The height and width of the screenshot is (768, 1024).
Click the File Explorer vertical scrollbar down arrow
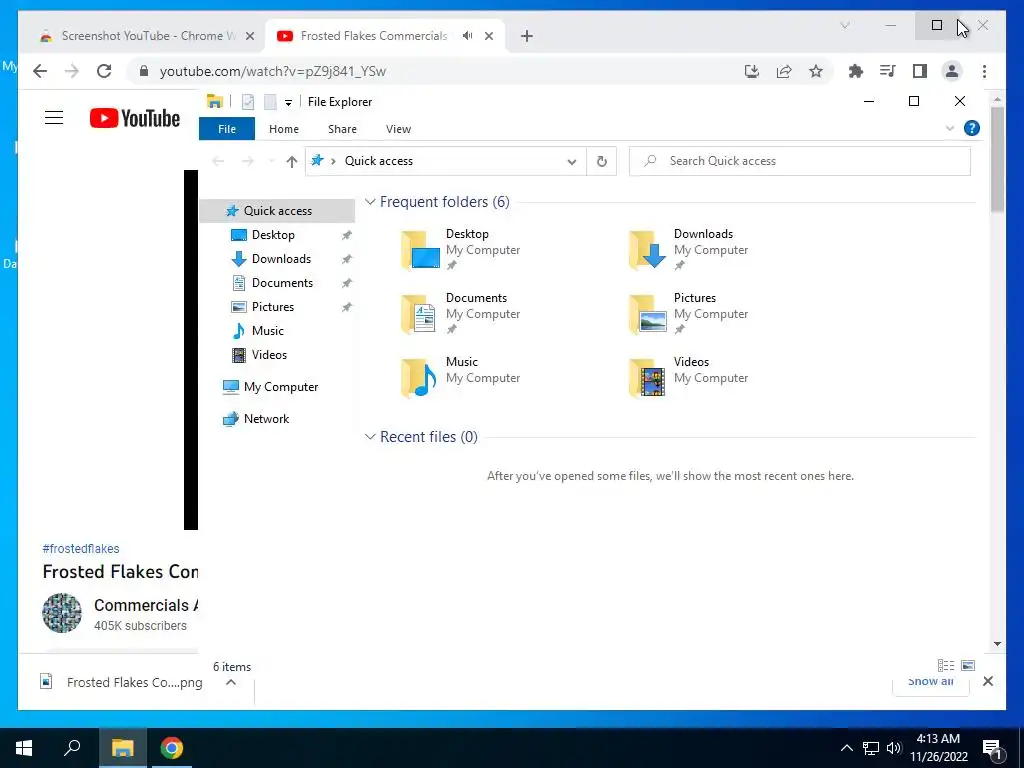point(997,644)
